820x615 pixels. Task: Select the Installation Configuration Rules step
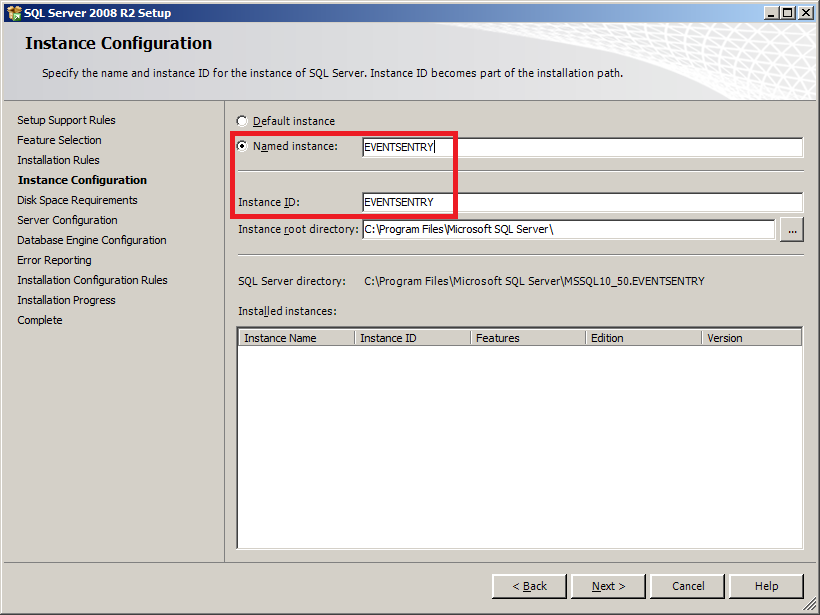click(x=92, y=280)
